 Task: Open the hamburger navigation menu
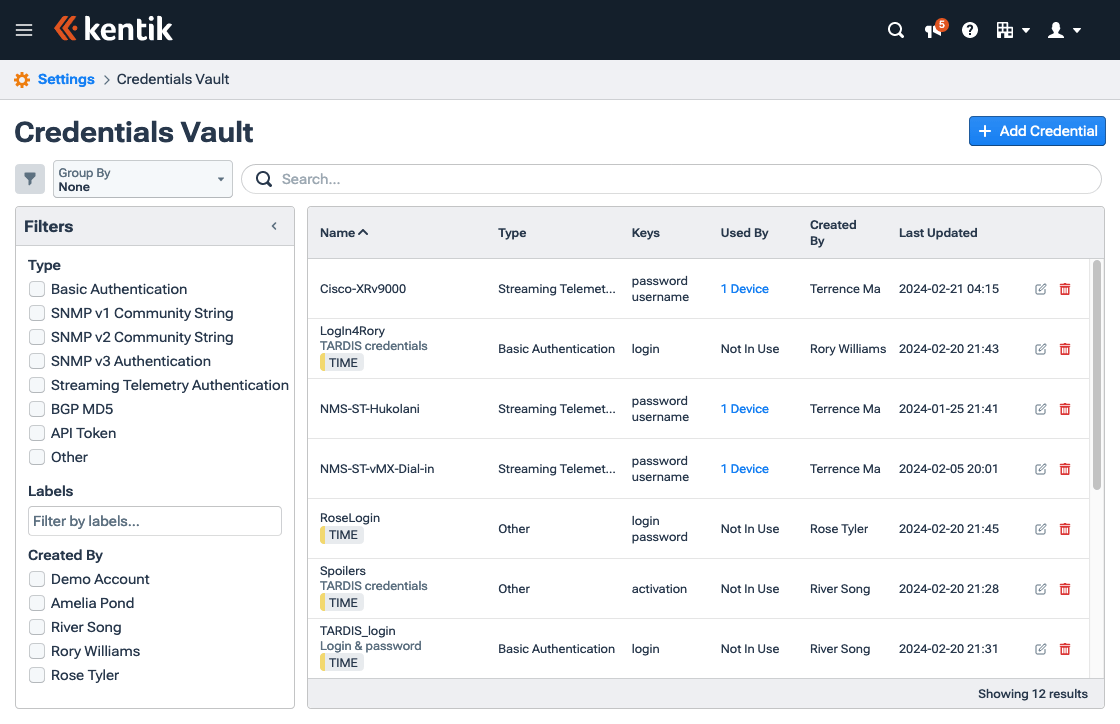pos(24,29)
